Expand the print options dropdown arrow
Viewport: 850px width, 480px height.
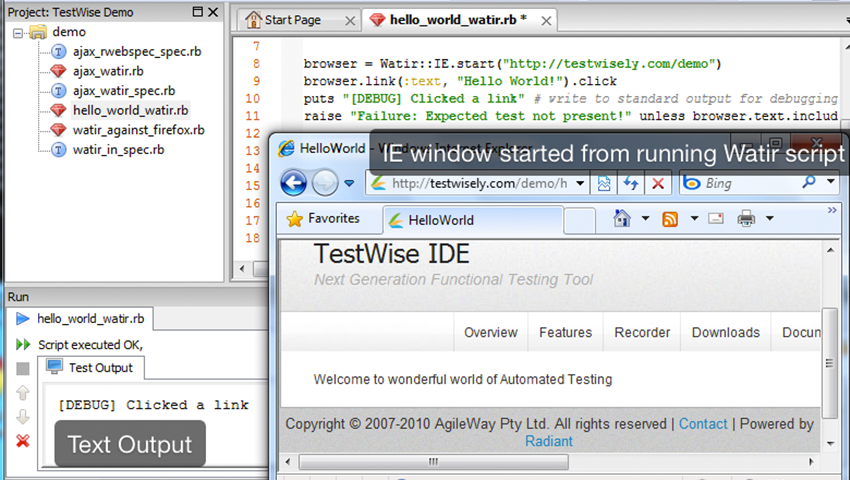tap(769, 219)
